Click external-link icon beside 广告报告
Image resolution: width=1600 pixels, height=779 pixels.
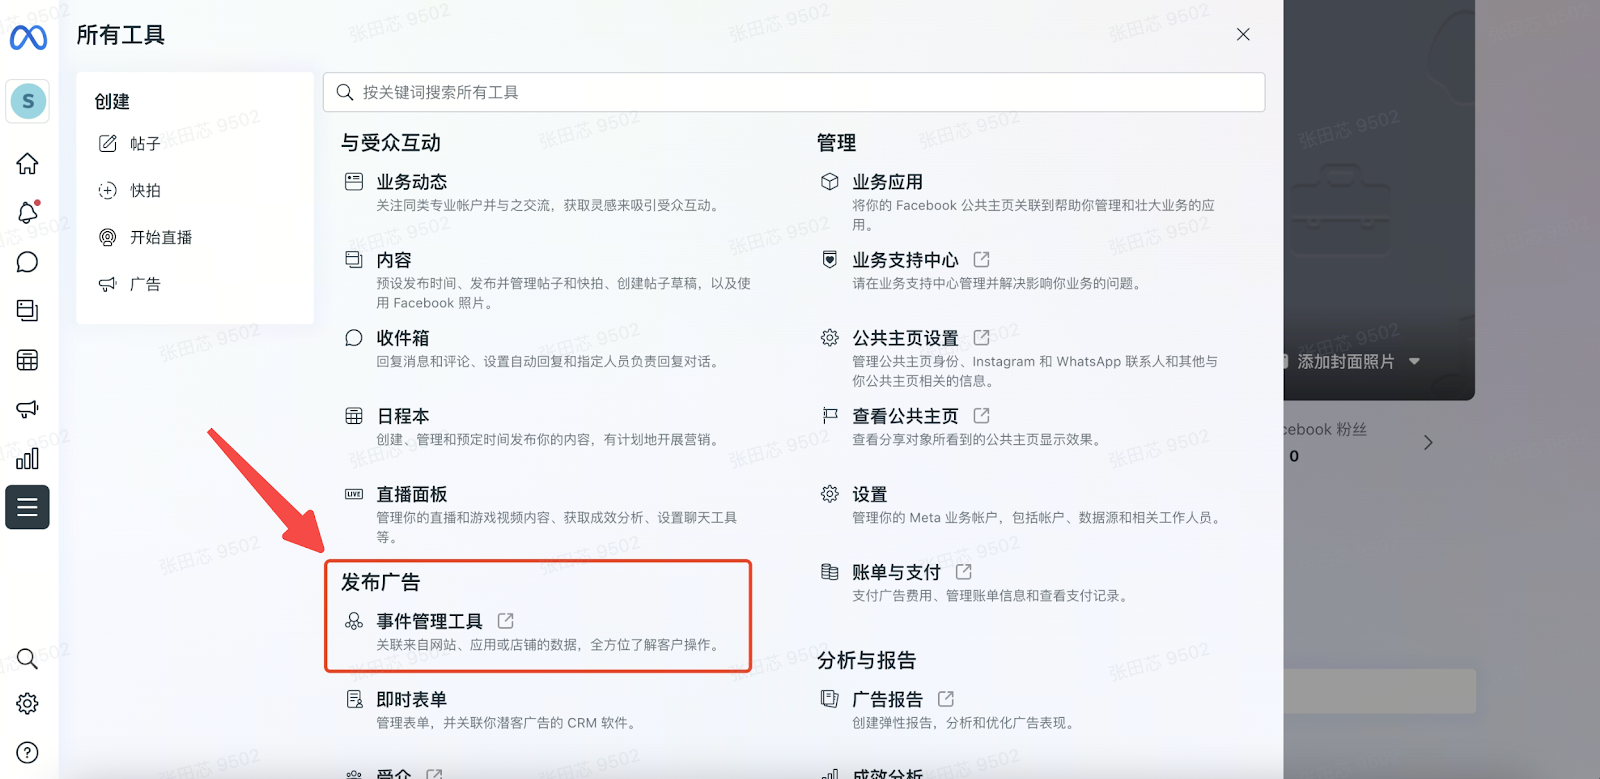pyautogui.click(x=946, y=699)
